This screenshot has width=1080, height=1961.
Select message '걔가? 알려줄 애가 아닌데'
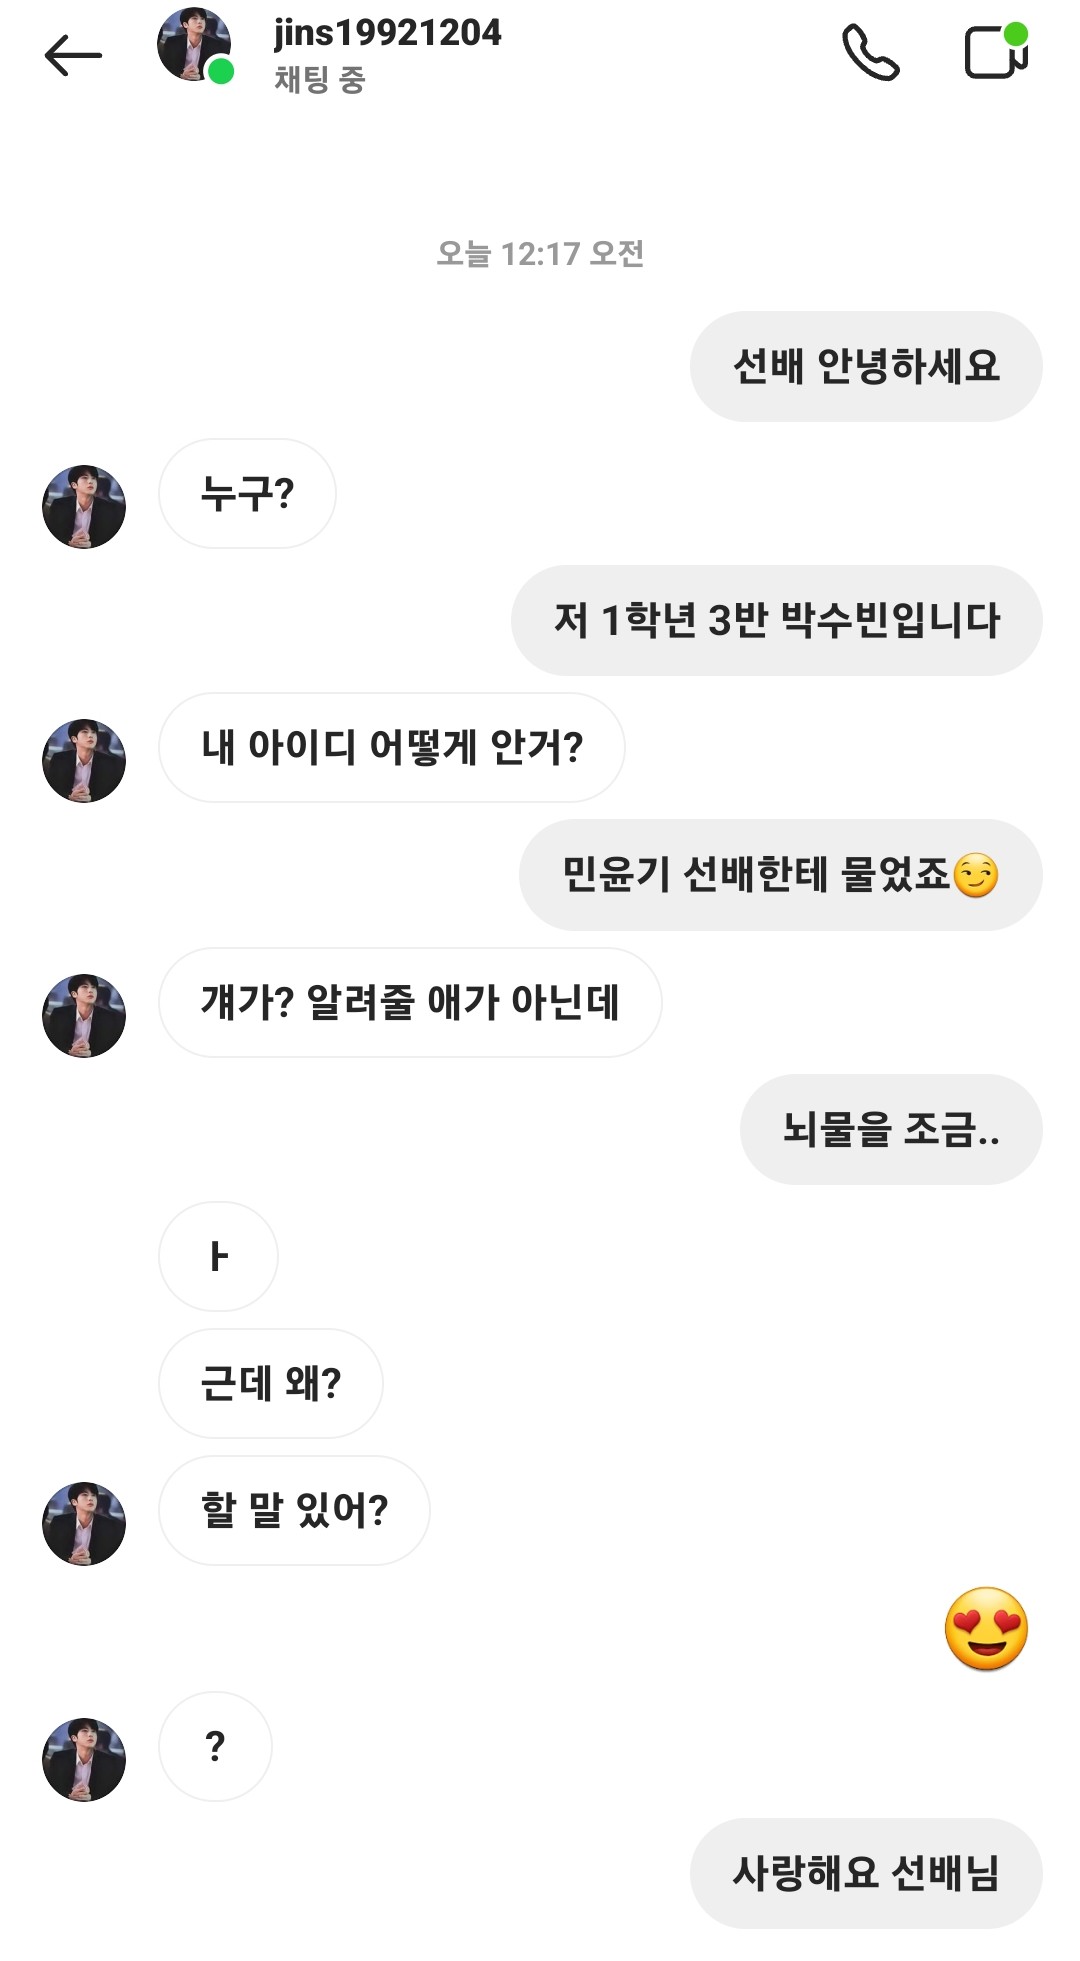coord(410,1002)
